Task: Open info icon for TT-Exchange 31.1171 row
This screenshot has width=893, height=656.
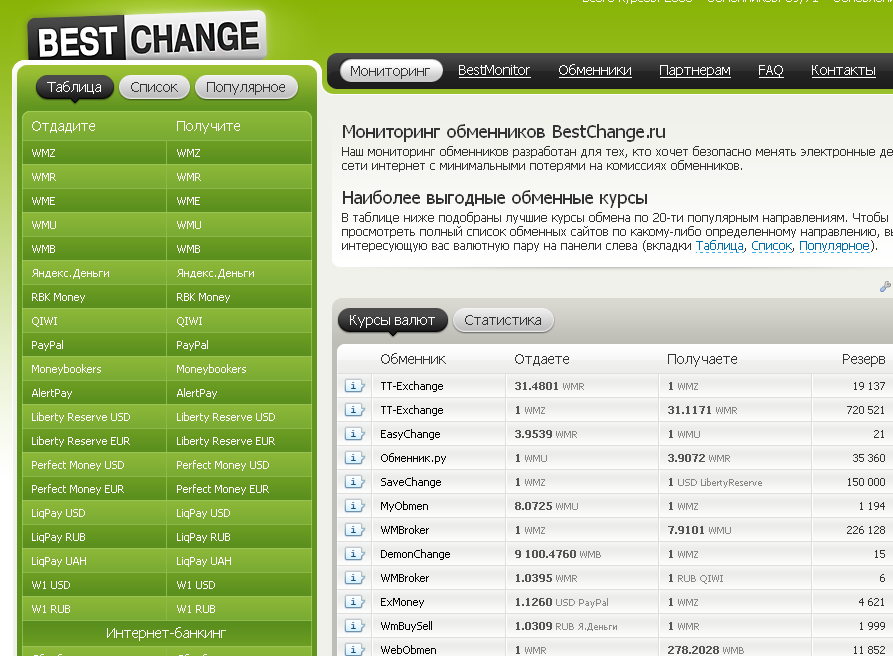Action: [354, 410]
